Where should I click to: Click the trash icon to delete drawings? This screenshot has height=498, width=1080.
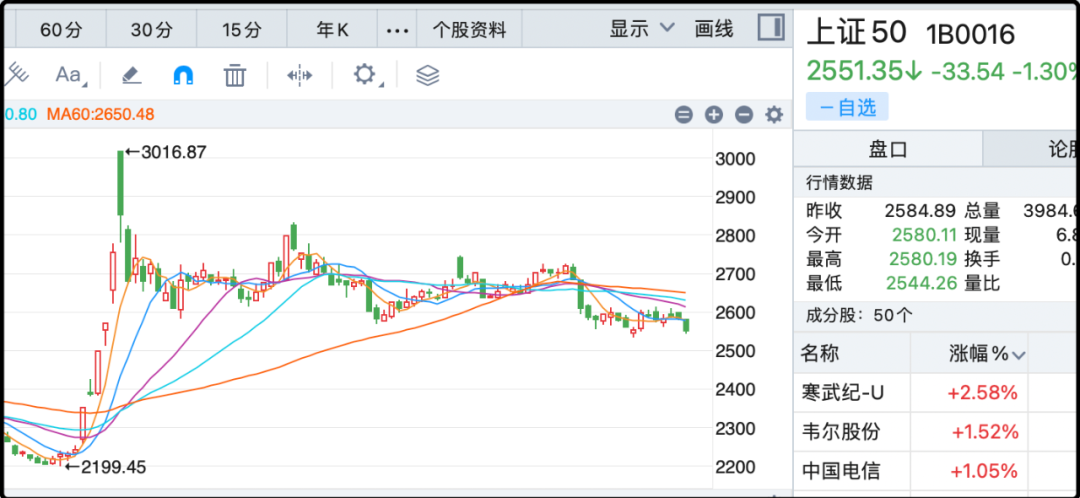pos(235,75)
